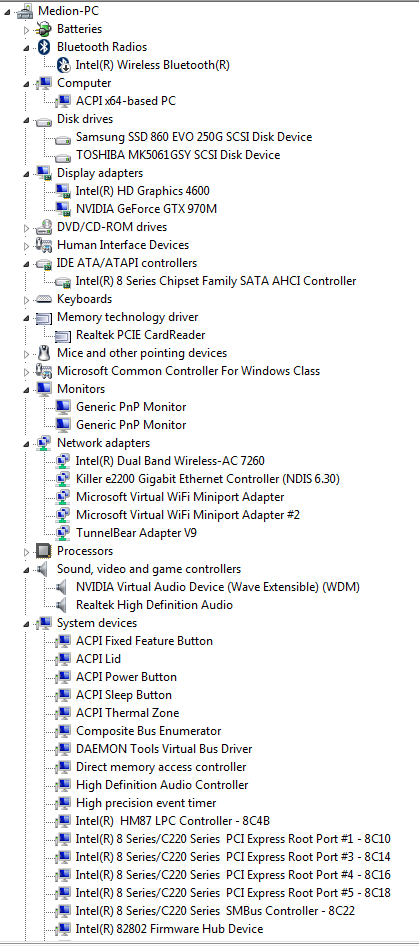
Task: Select Composite Bus Enumerator
Action: tap(149, 731)
